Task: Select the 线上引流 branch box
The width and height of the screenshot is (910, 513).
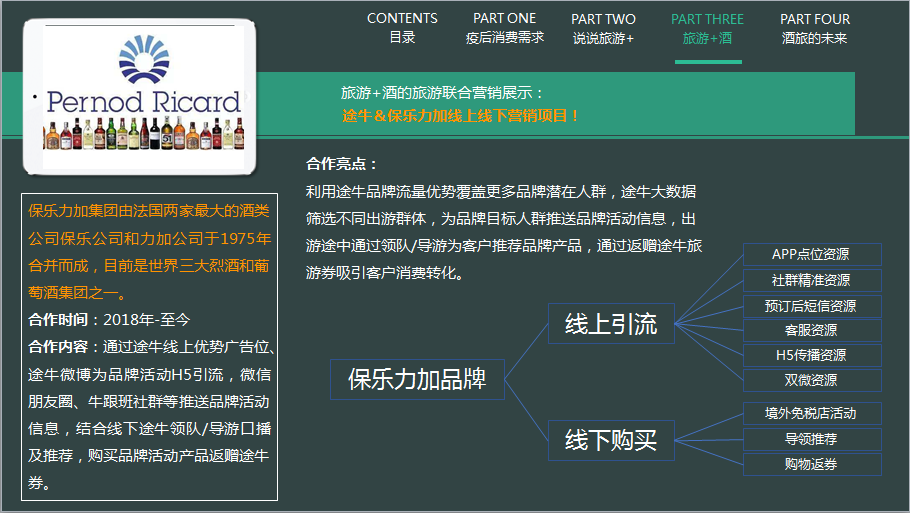Action: tap(611, 324)
